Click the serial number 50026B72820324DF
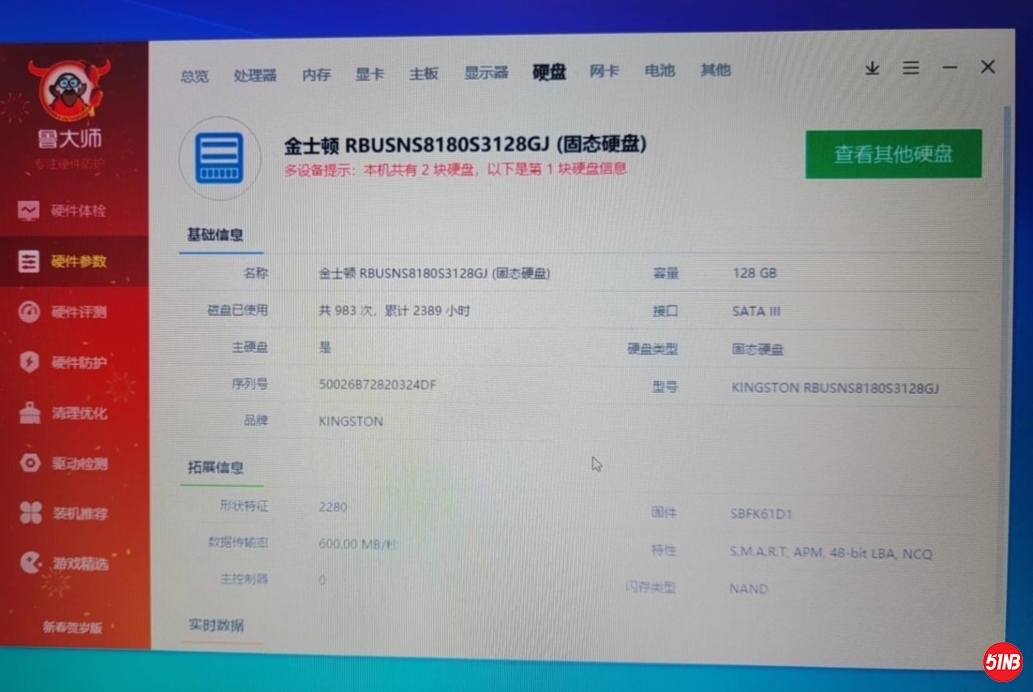 click(x=377, y=384)
